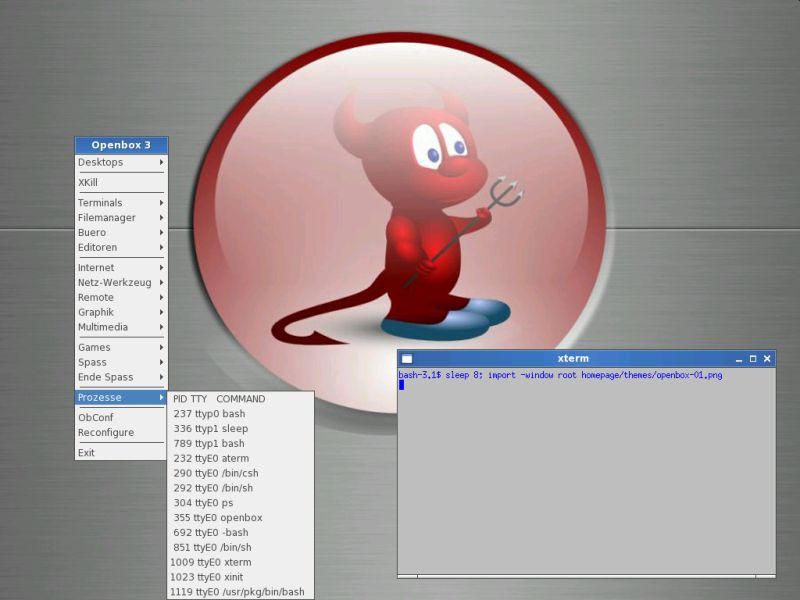This screenshot has width=800, height=600.
Task: Minimize the xterm window
Action: click(739, 359)
